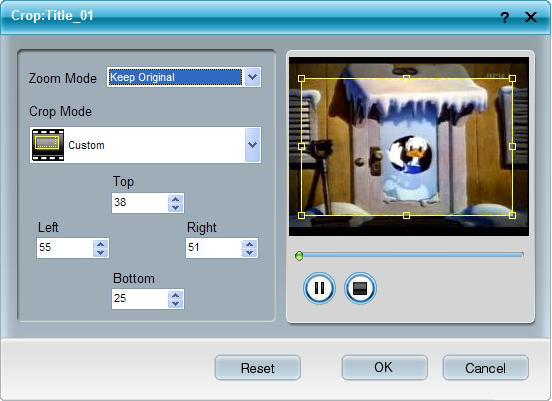Expand the Crop Mode dropdown arrow
Screen dimensions: 552x401
click(252, 145)
